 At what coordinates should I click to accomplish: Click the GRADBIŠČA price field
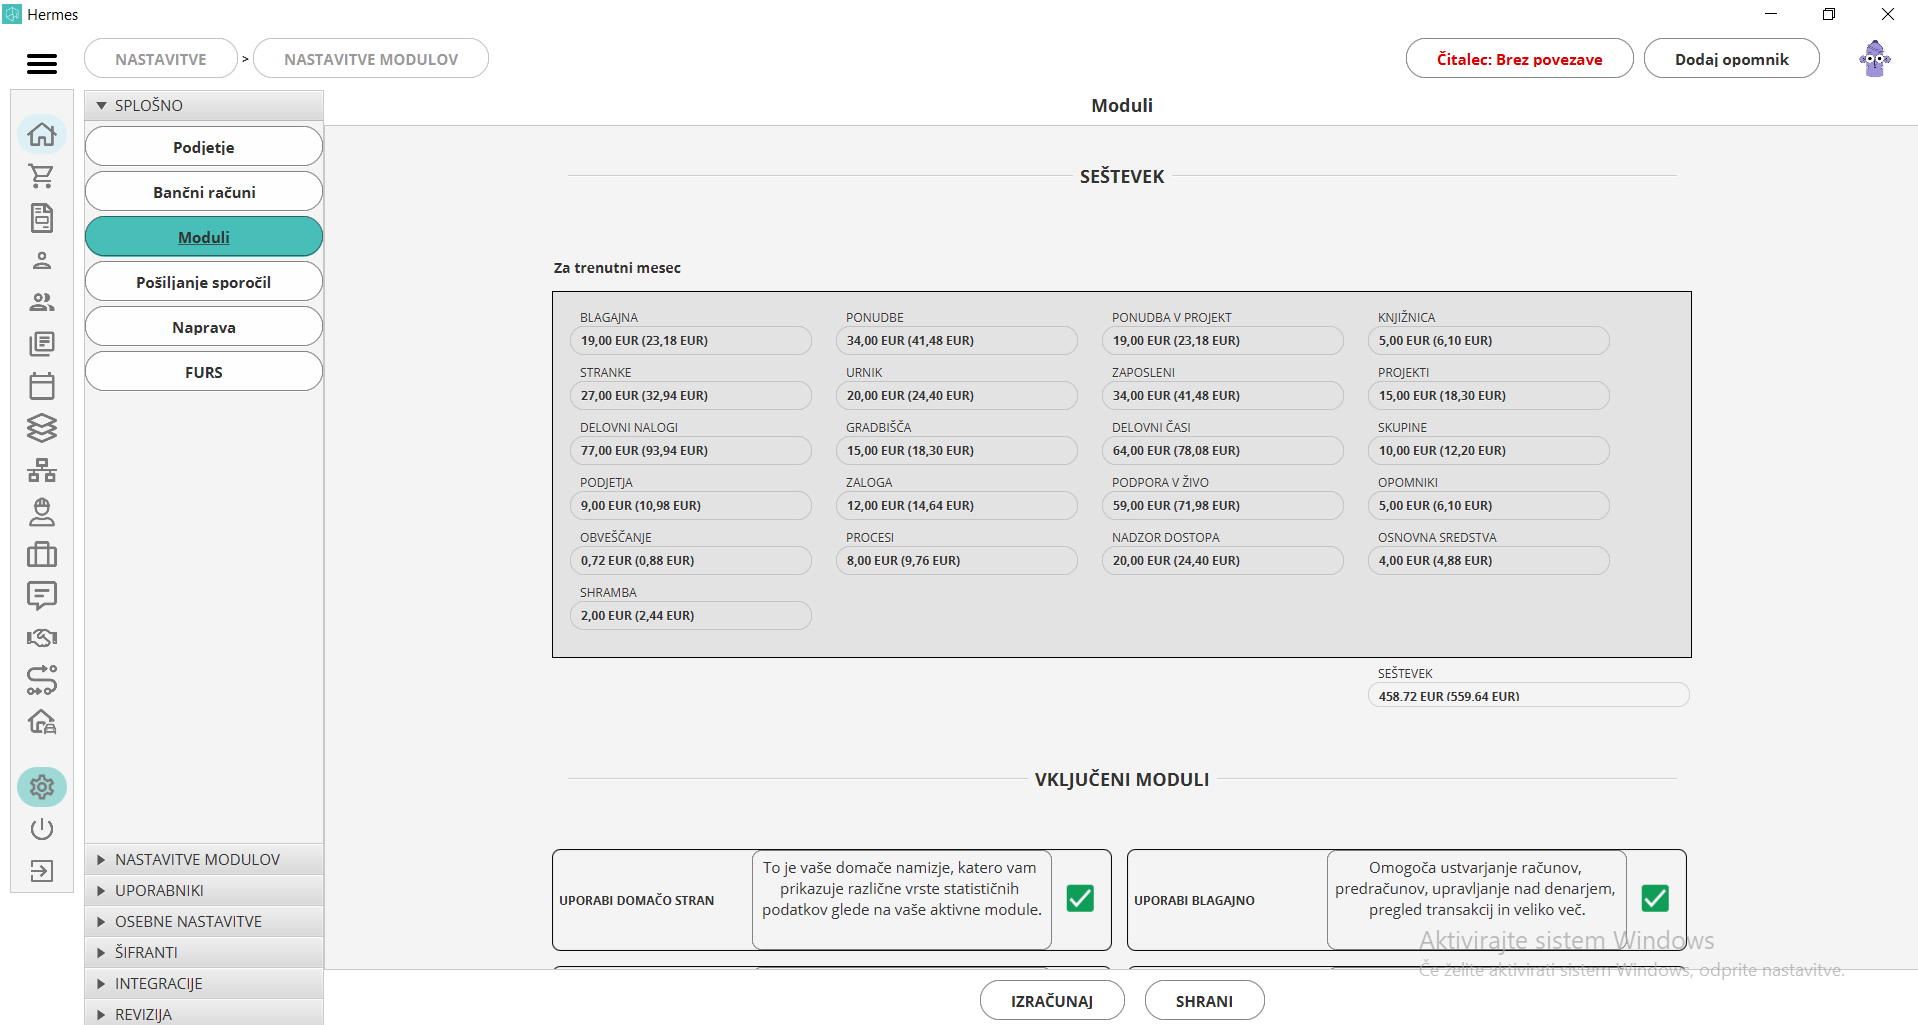957,451
